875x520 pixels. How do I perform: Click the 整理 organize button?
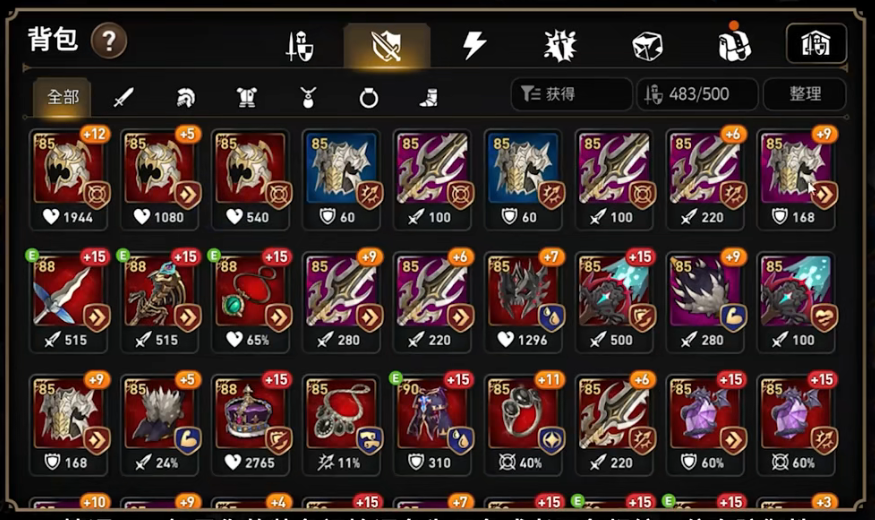pos(805,94)
